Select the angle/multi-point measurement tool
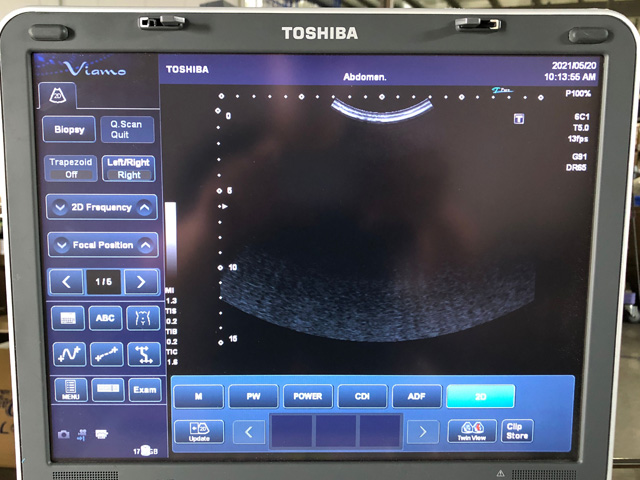 tap(144, 354)
